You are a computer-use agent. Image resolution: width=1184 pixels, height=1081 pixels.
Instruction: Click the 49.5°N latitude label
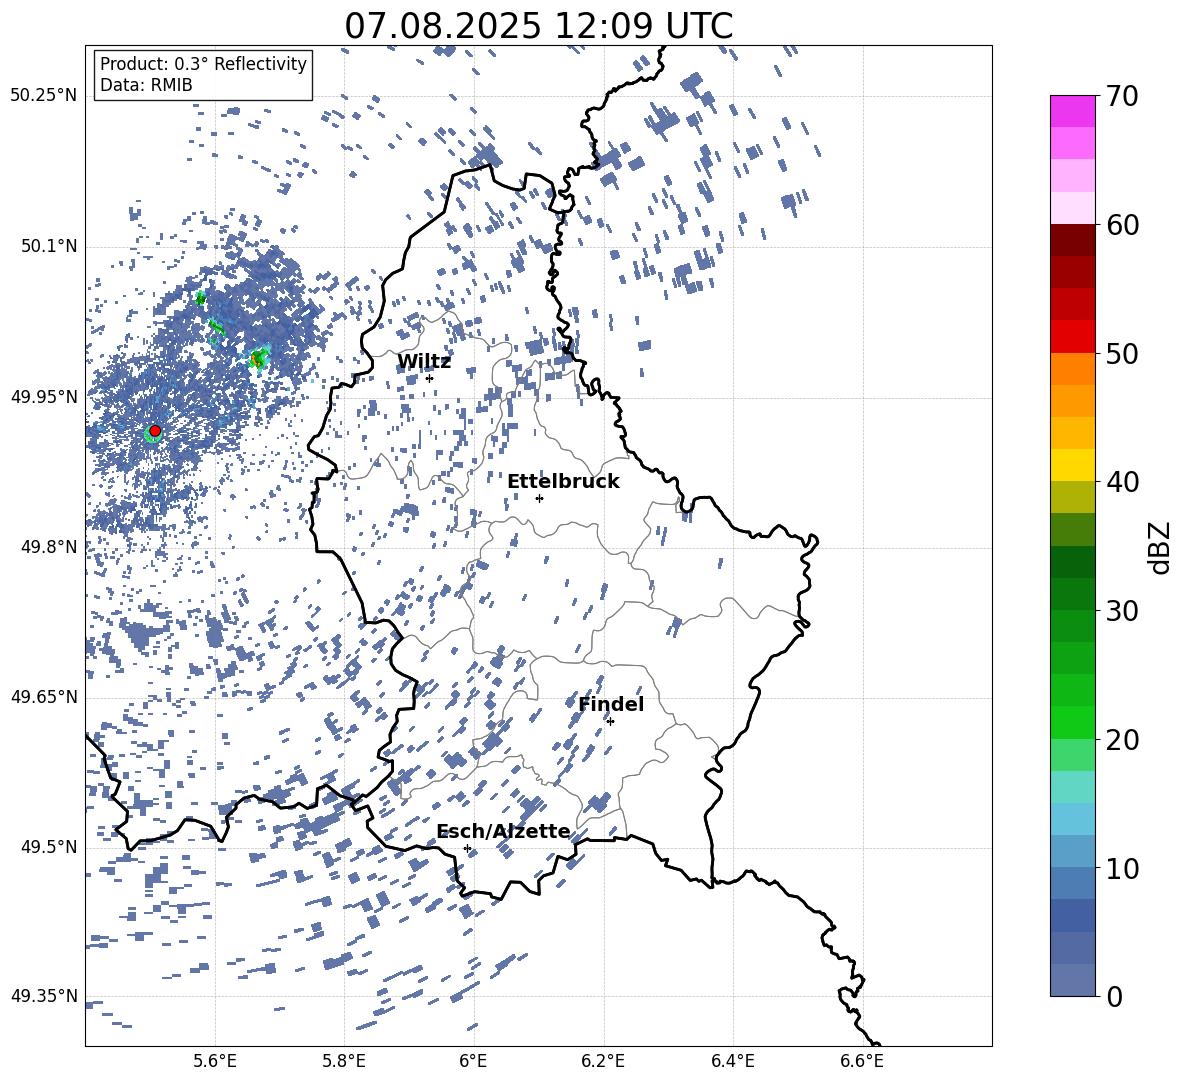click(50, 847)
